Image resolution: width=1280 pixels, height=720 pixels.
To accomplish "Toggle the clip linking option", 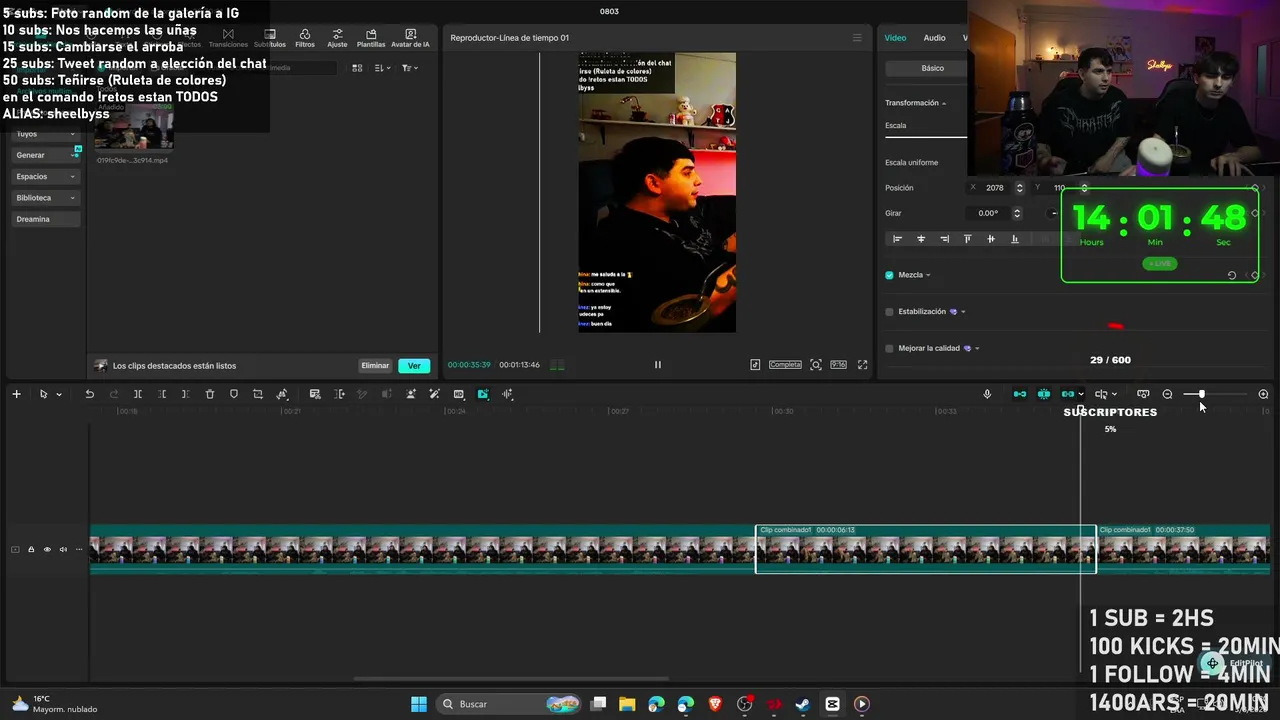I will 1068,394.
